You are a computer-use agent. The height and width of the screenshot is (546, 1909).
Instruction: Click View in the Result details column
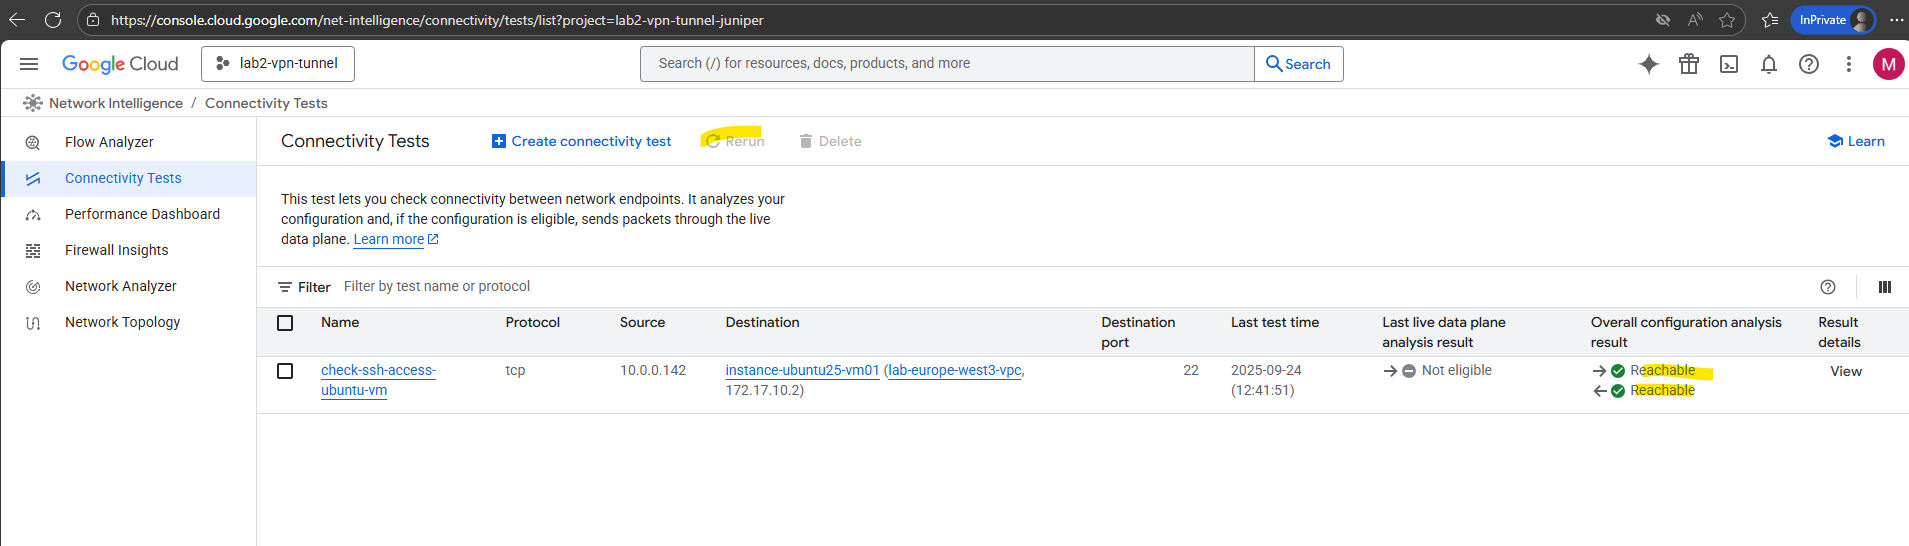1846,371
